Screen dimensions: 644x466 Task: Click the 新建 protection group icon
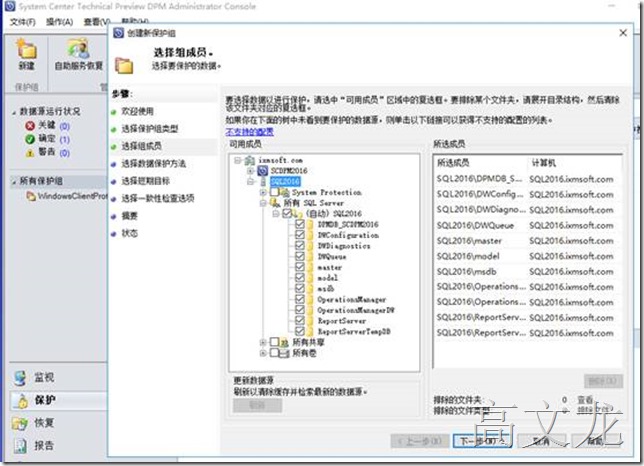coord(27,49)
